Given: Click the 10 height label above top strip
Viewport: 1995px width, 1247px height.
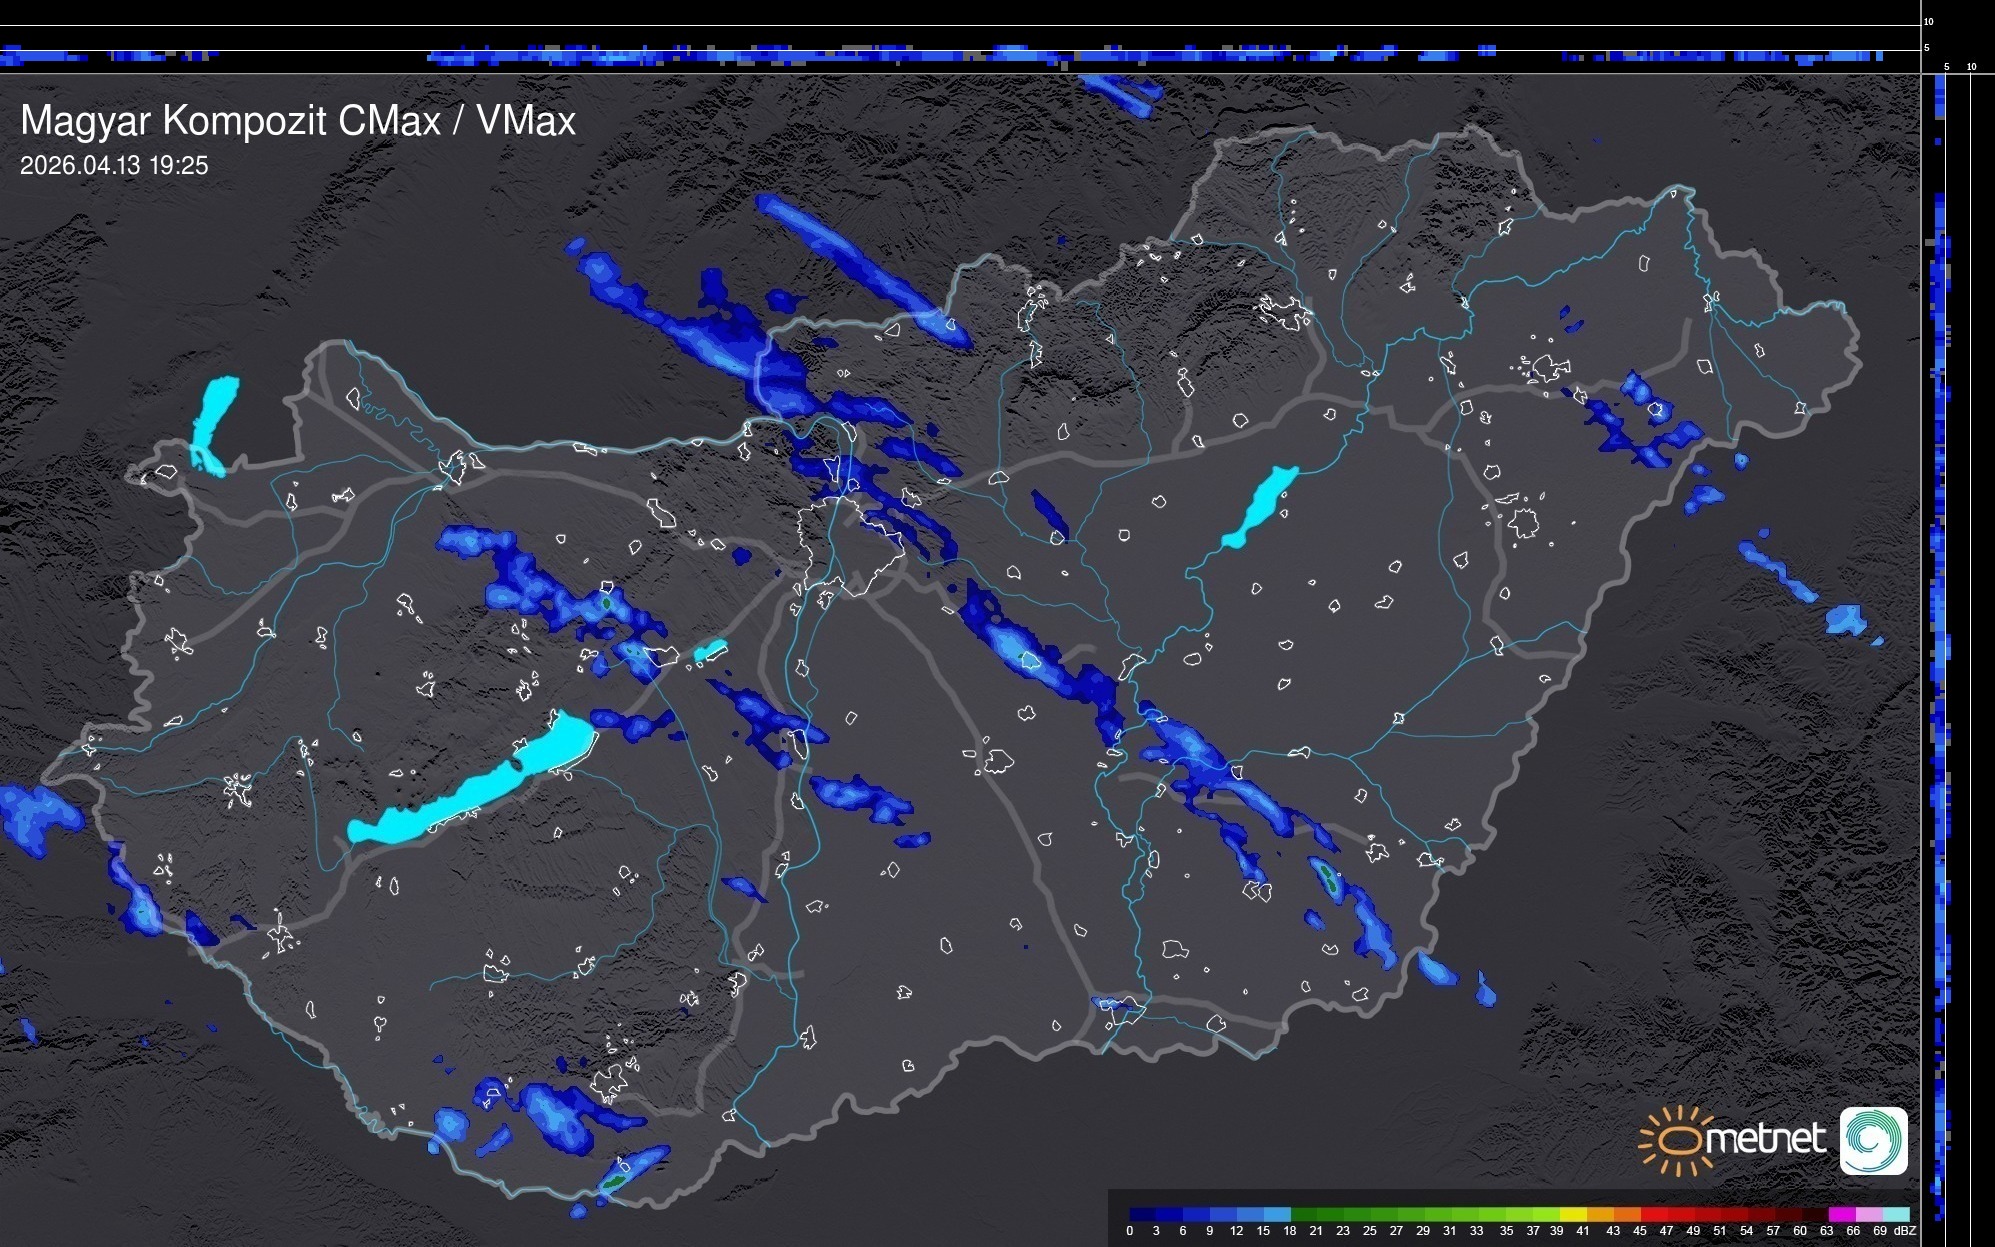Looking at the screenshot, I should (x=1928, y=21).
